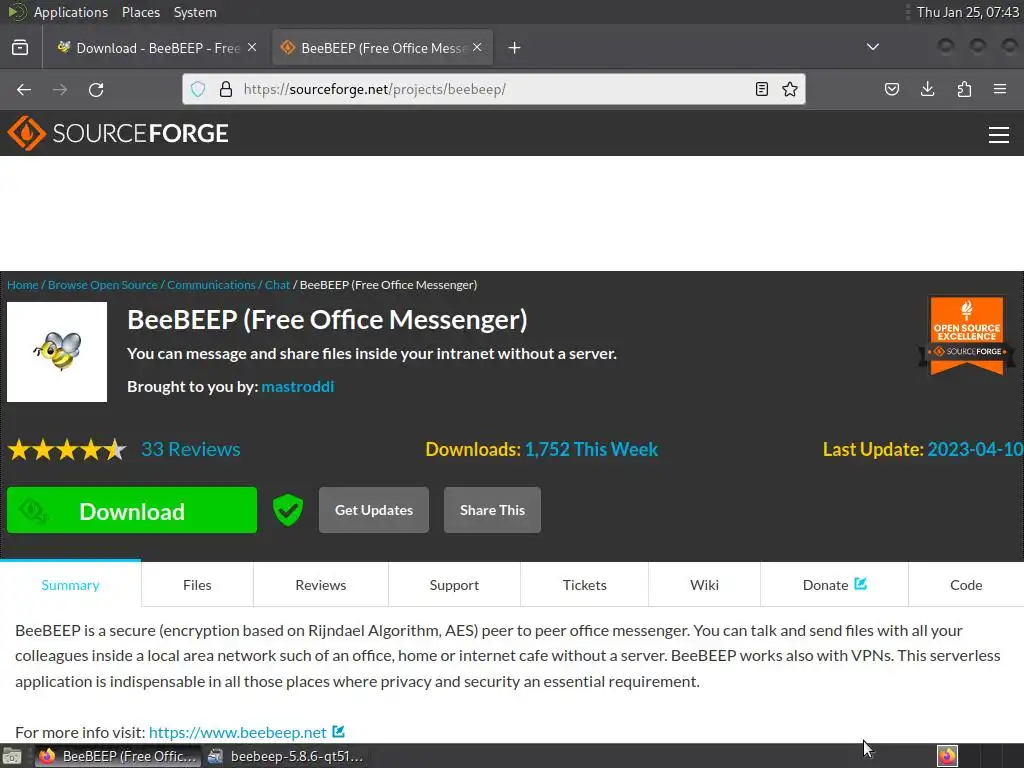Switch to the BeeBEEP Firefox taskbar window
This screenshot has height=768, width=1024.
pyautogui.click(x=118, y=756)
